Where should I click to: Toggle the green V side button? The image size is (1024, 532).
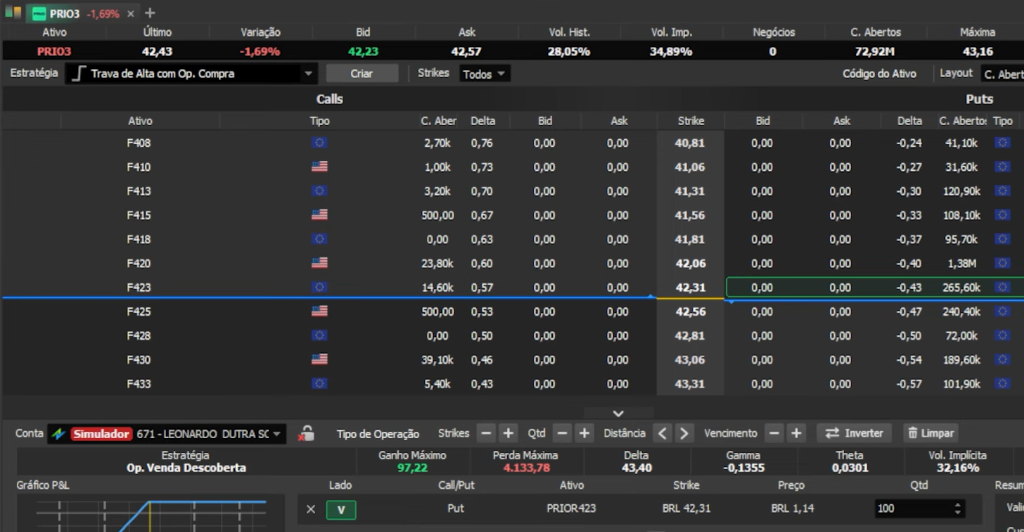[341, 509]
